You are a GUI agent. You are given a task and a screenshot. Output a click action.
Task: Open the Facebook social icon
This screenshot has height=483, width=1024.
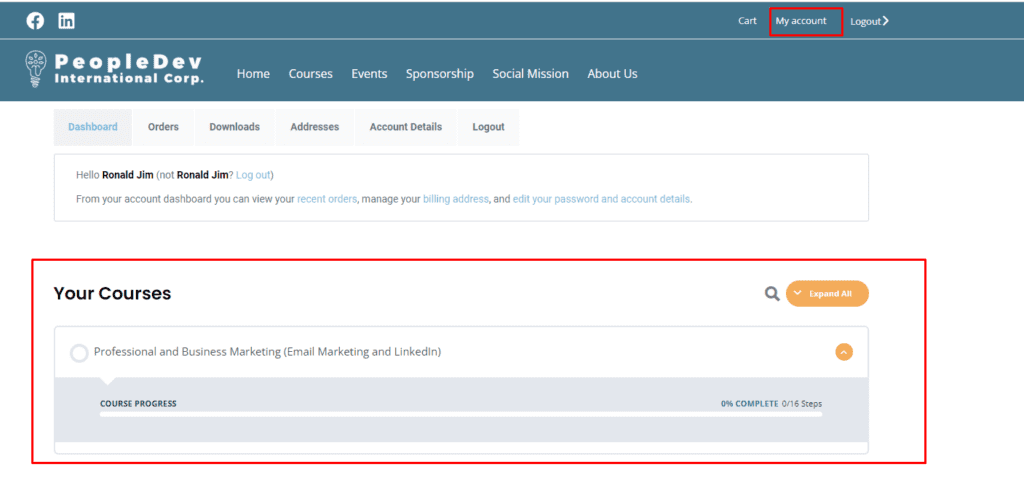35,21
